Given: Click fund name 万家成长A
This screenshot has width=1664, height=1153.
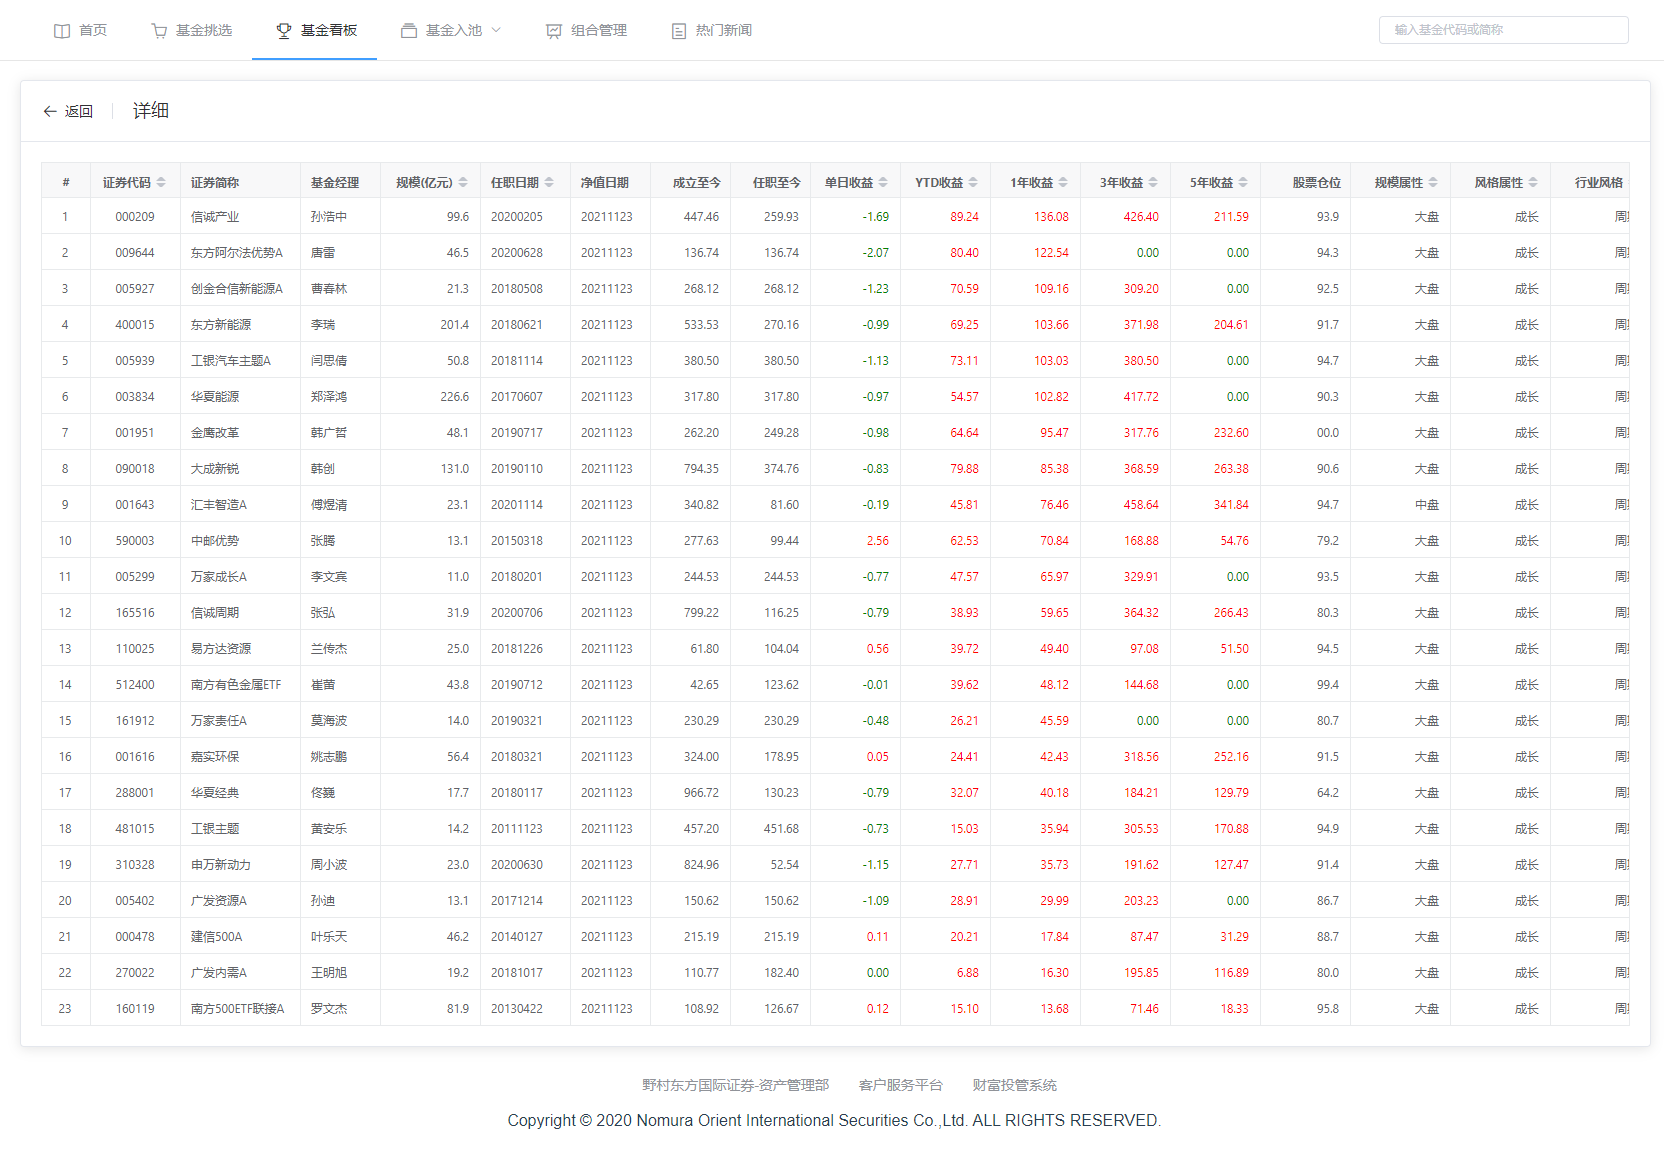Looking at the screenshot, I should [219, 577].
